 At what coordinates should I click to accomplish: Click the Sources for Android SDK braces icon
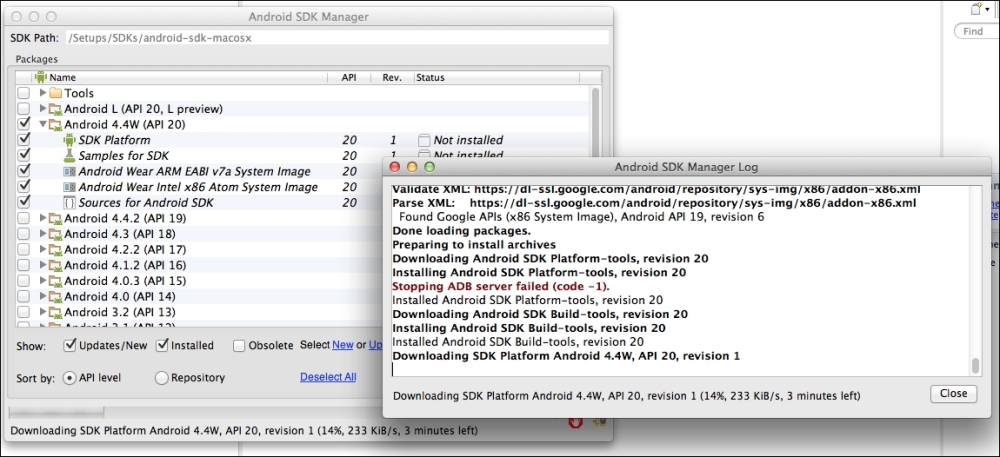(x=69, y=203)
